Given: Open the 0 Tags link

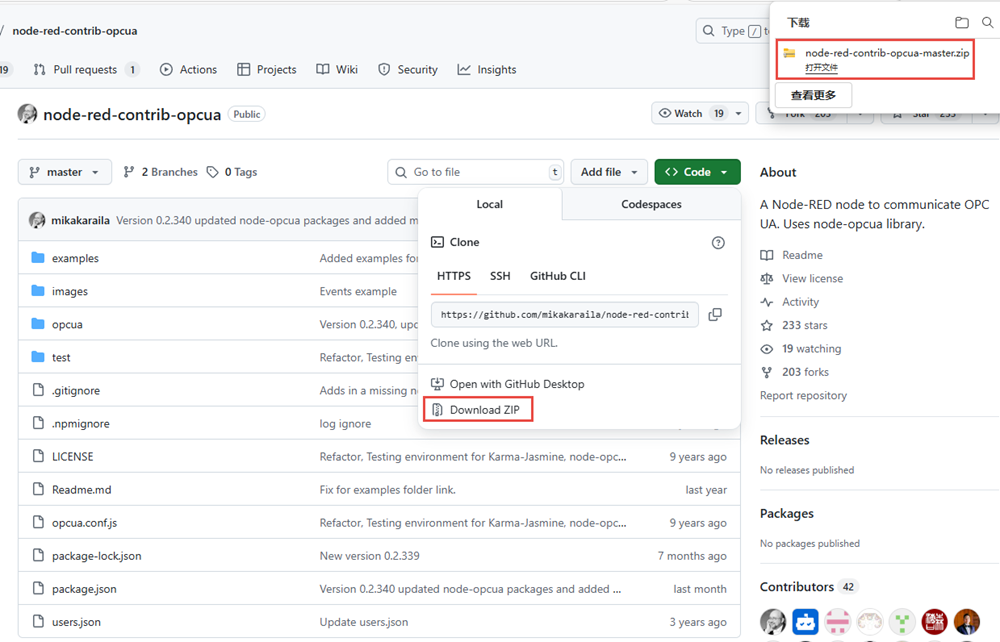Looking at the screenshot, I should 232,172.
